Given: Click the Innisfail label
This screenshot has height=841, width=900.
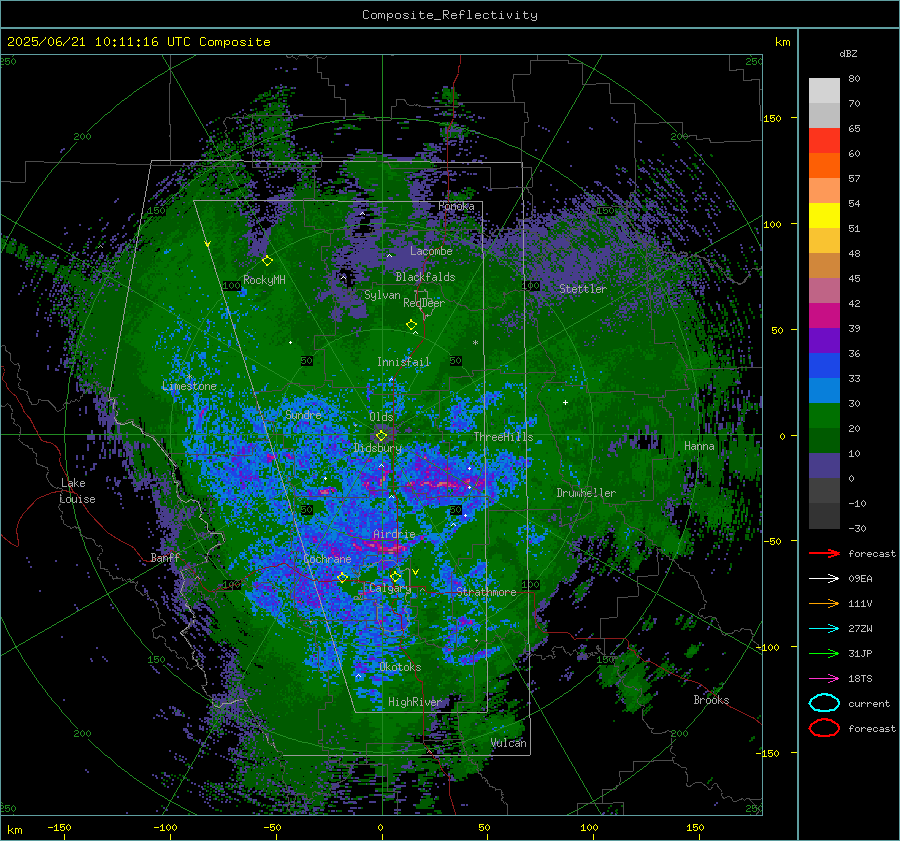Looking at the screenshot, I should point(403,362).
